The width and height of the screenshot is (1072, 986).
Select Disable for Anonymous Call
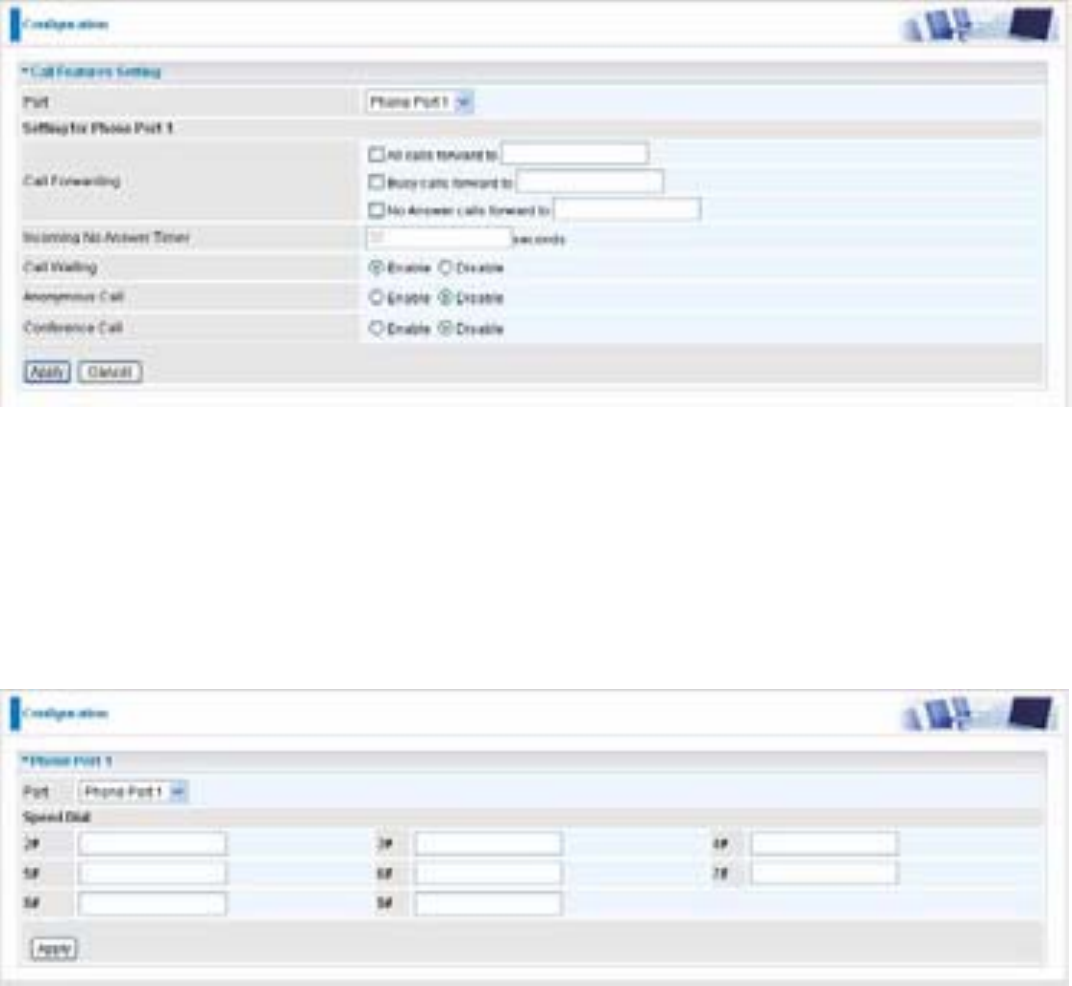(x=445, y=297)
